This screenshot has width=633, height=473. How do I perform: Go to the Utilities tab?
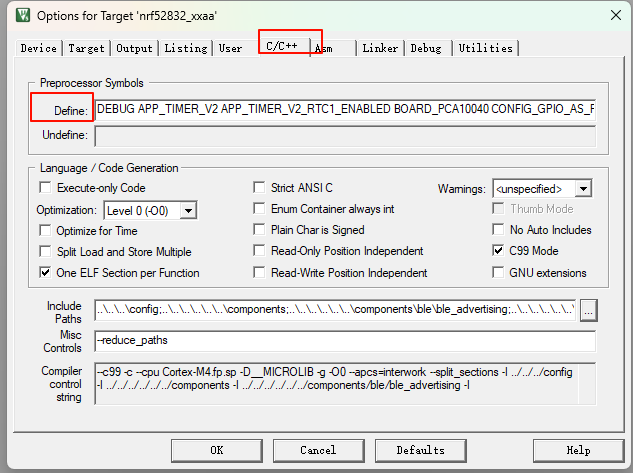pos(485,48)
